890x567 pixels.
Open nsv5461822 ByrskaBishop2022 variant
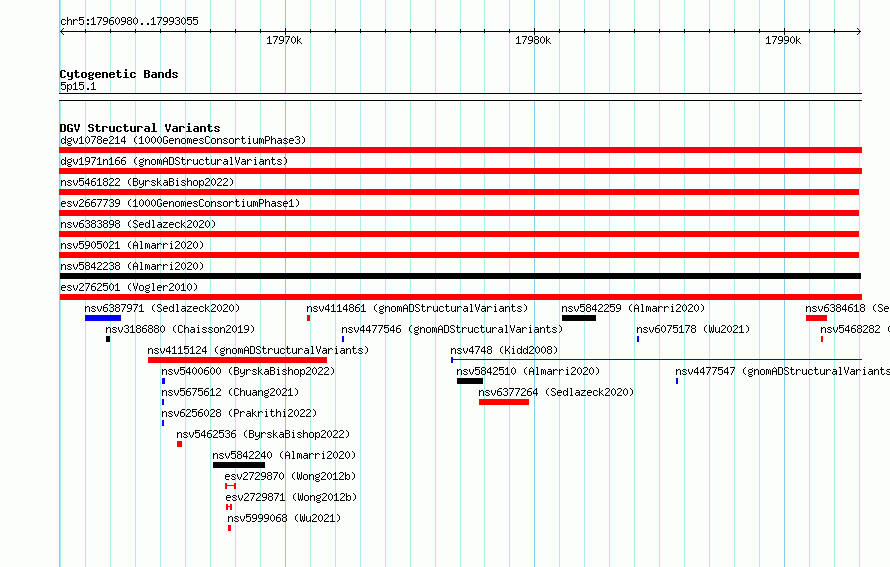click(147, 182)
